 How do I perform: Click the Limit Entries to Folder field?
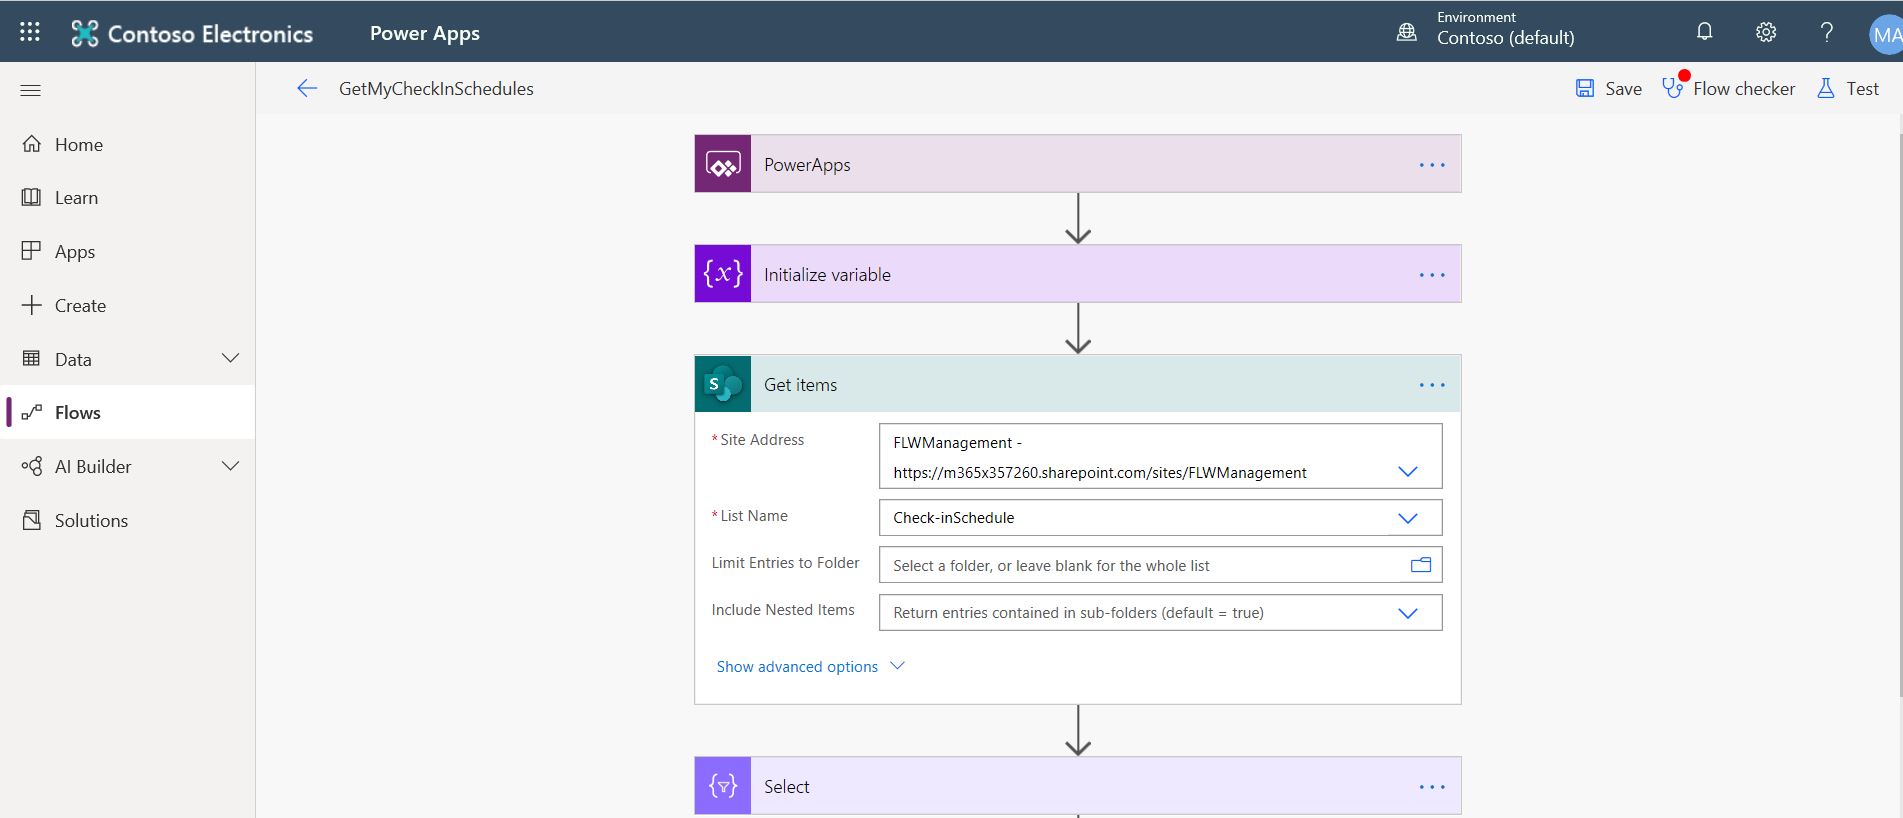tap(1160, 565)
